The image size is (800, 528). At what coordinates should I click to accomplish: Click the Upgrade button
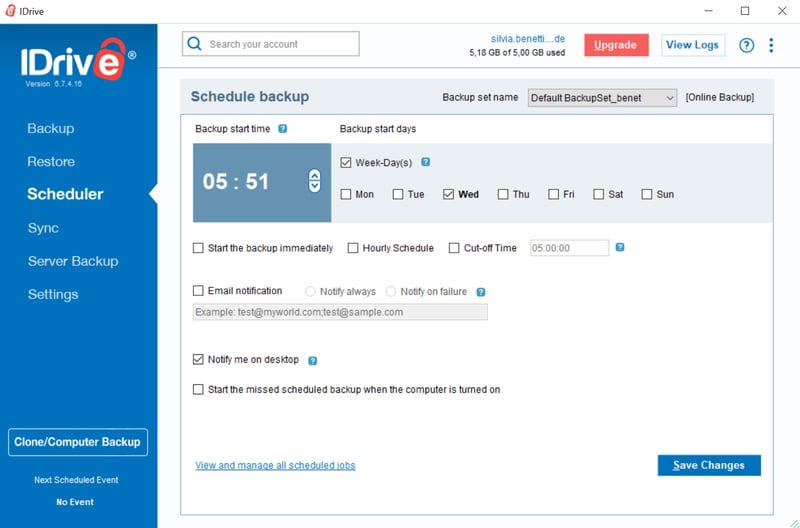(616, 45)
